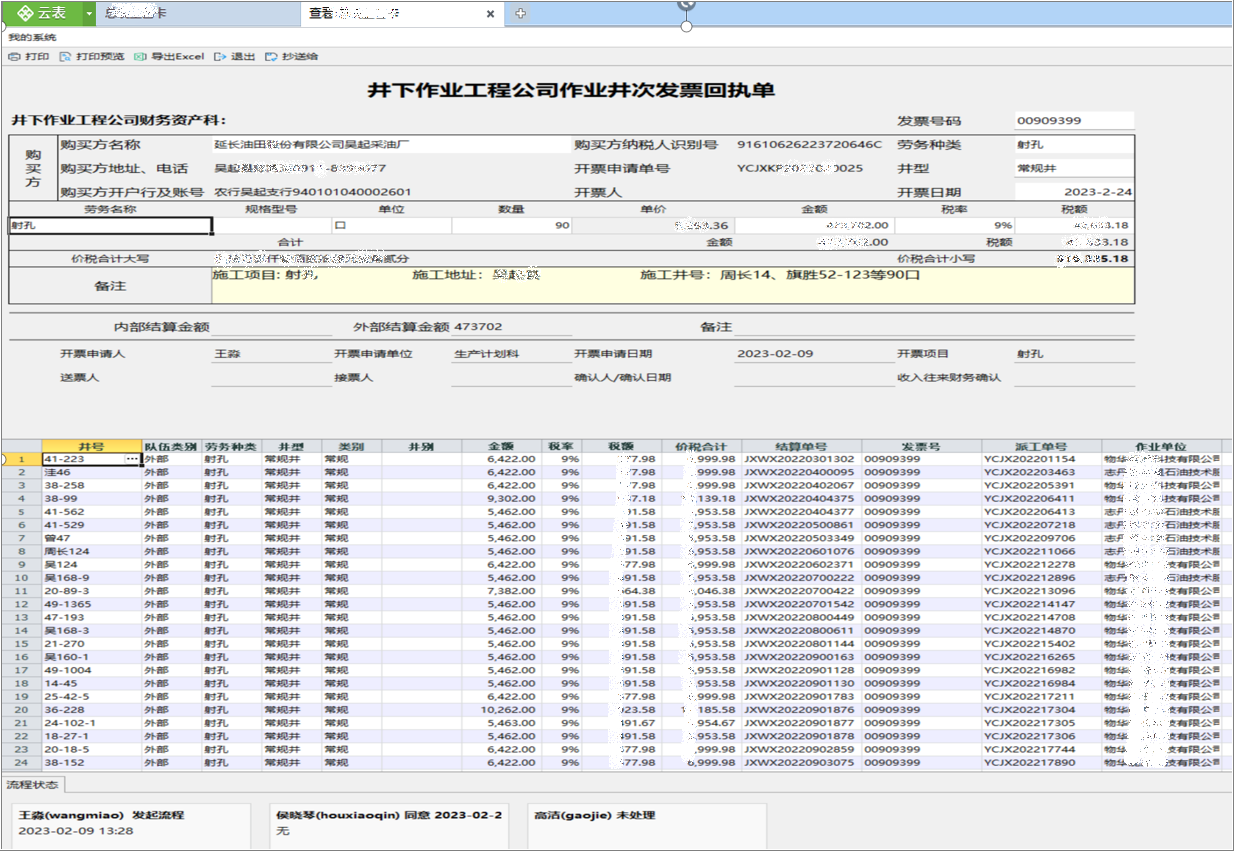Click the 侯晓琴(houxiaoqin) 同意 status card
The width and height of the screenshot is (1234, 851).
pos(390,824)
